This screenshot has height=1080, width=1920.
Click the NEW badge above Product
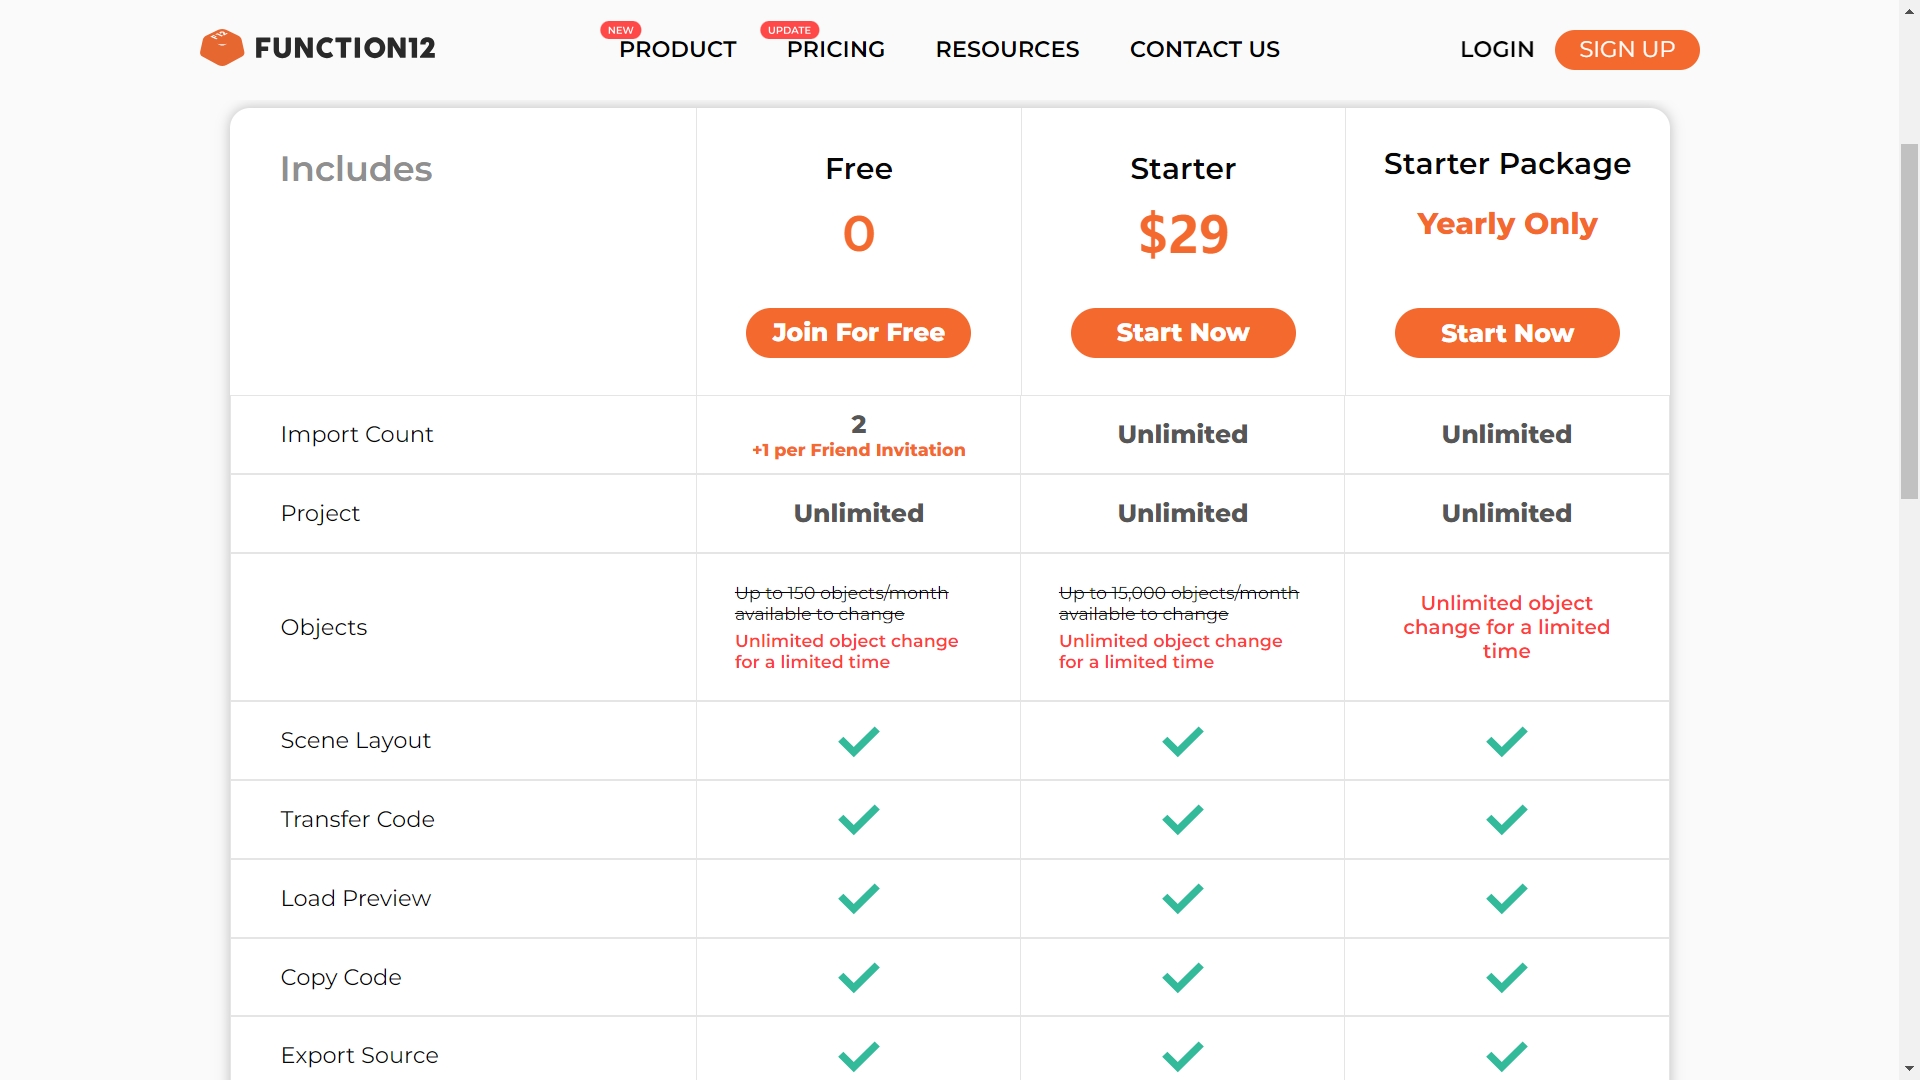(x=621, y=30)
